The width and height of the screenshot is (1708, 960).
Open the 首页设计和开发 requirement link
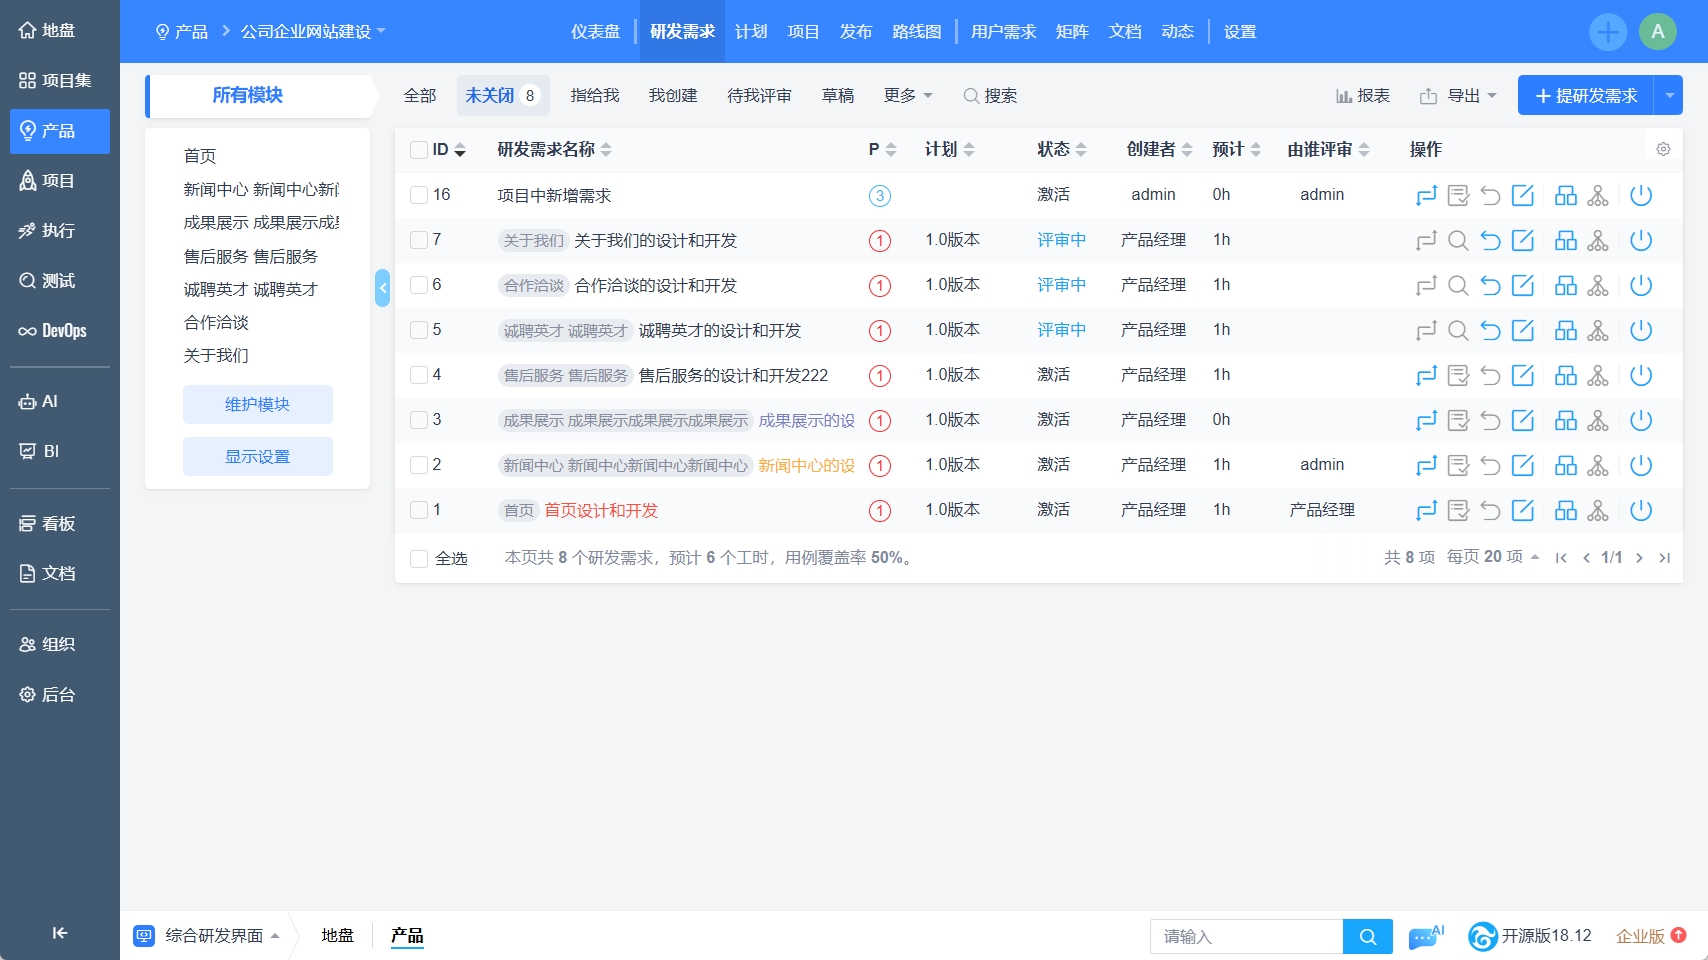(601, 511)
